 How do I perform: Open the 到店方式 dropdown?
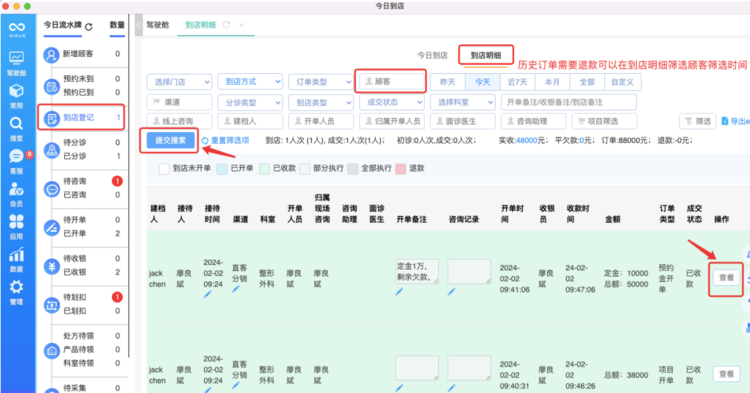pyautogui.click(x=250, y=82)
